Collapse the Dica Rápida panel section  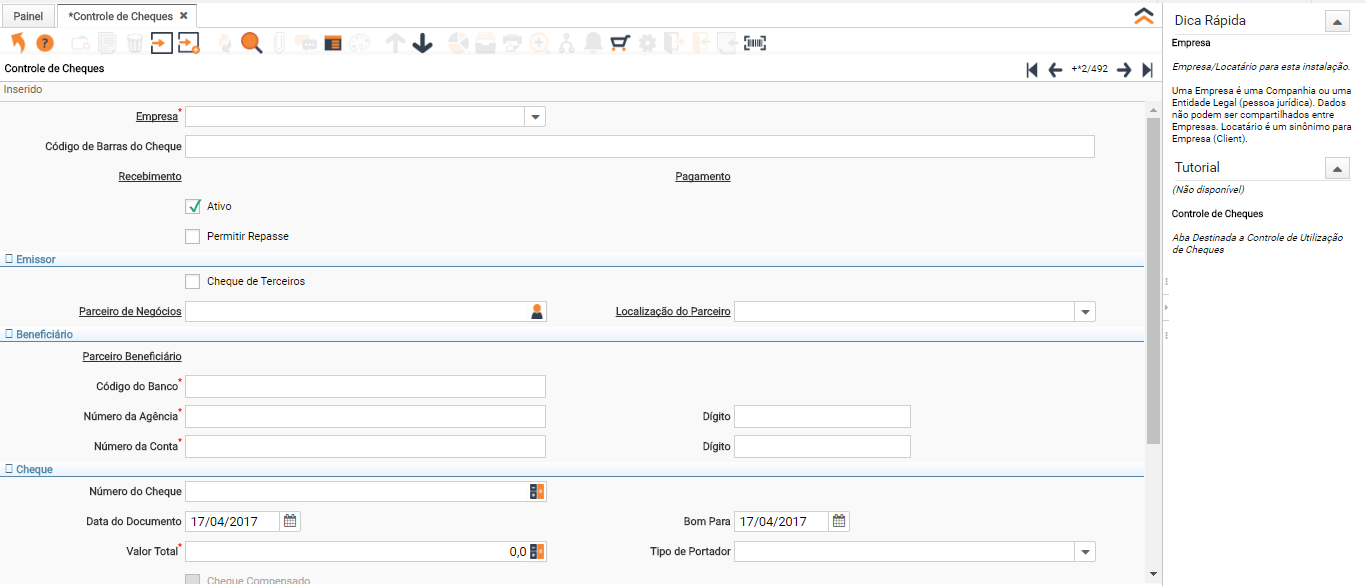tap(1336, 21)
